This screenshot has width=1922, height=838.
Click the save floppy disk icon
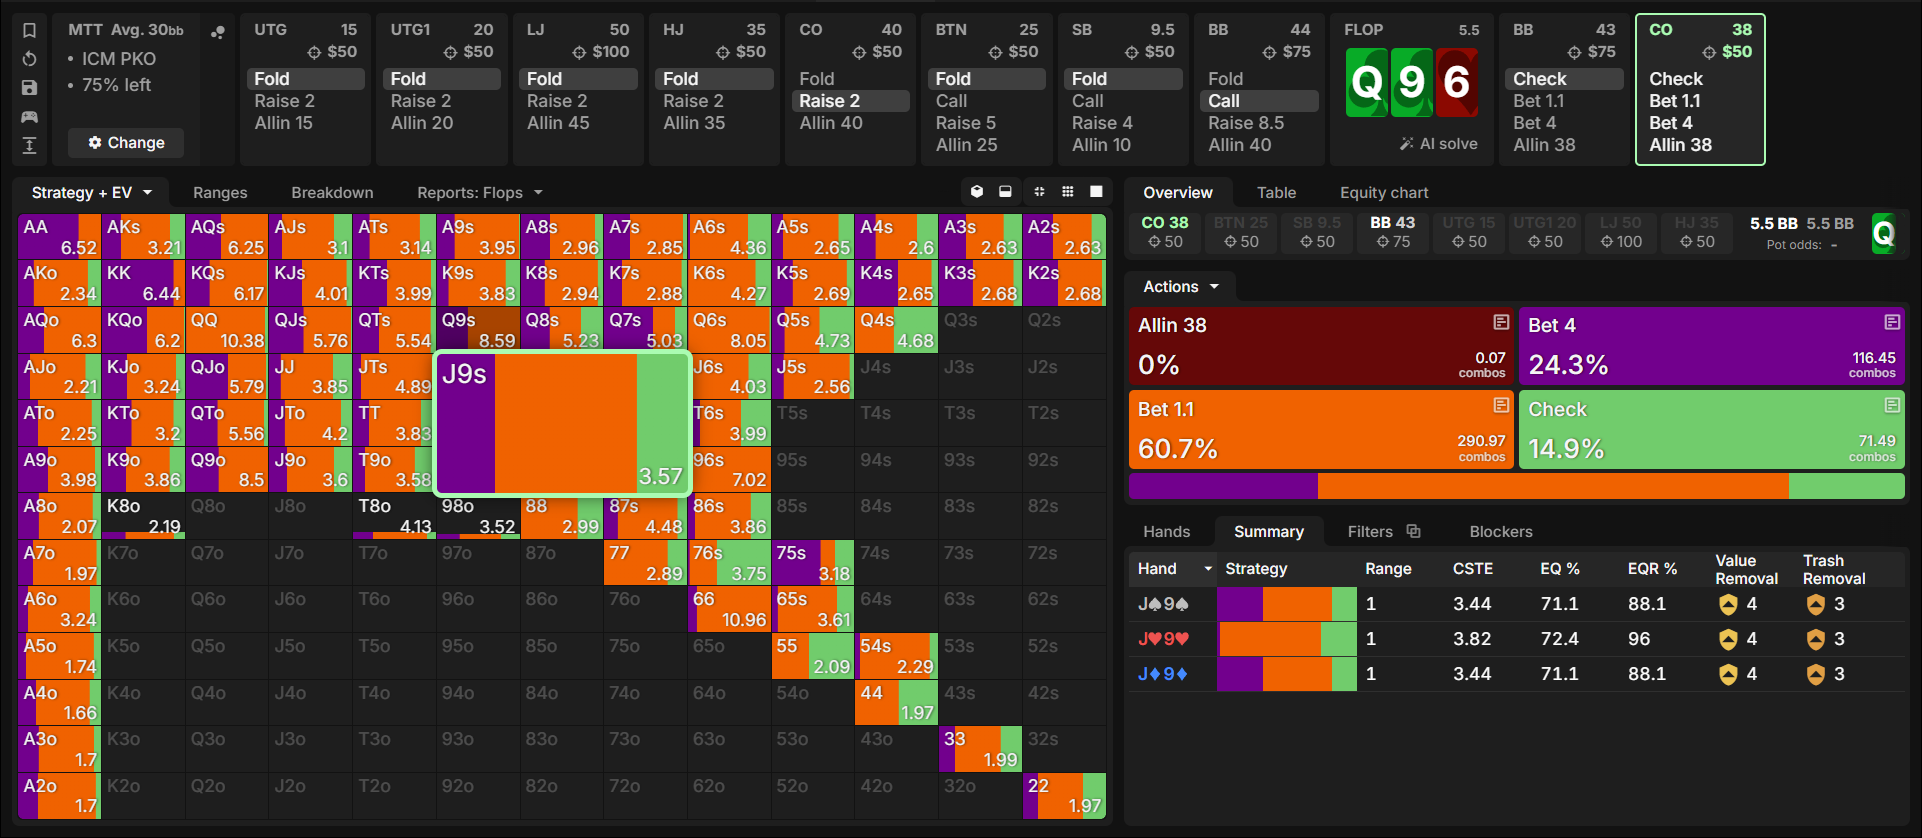point(30,88)
